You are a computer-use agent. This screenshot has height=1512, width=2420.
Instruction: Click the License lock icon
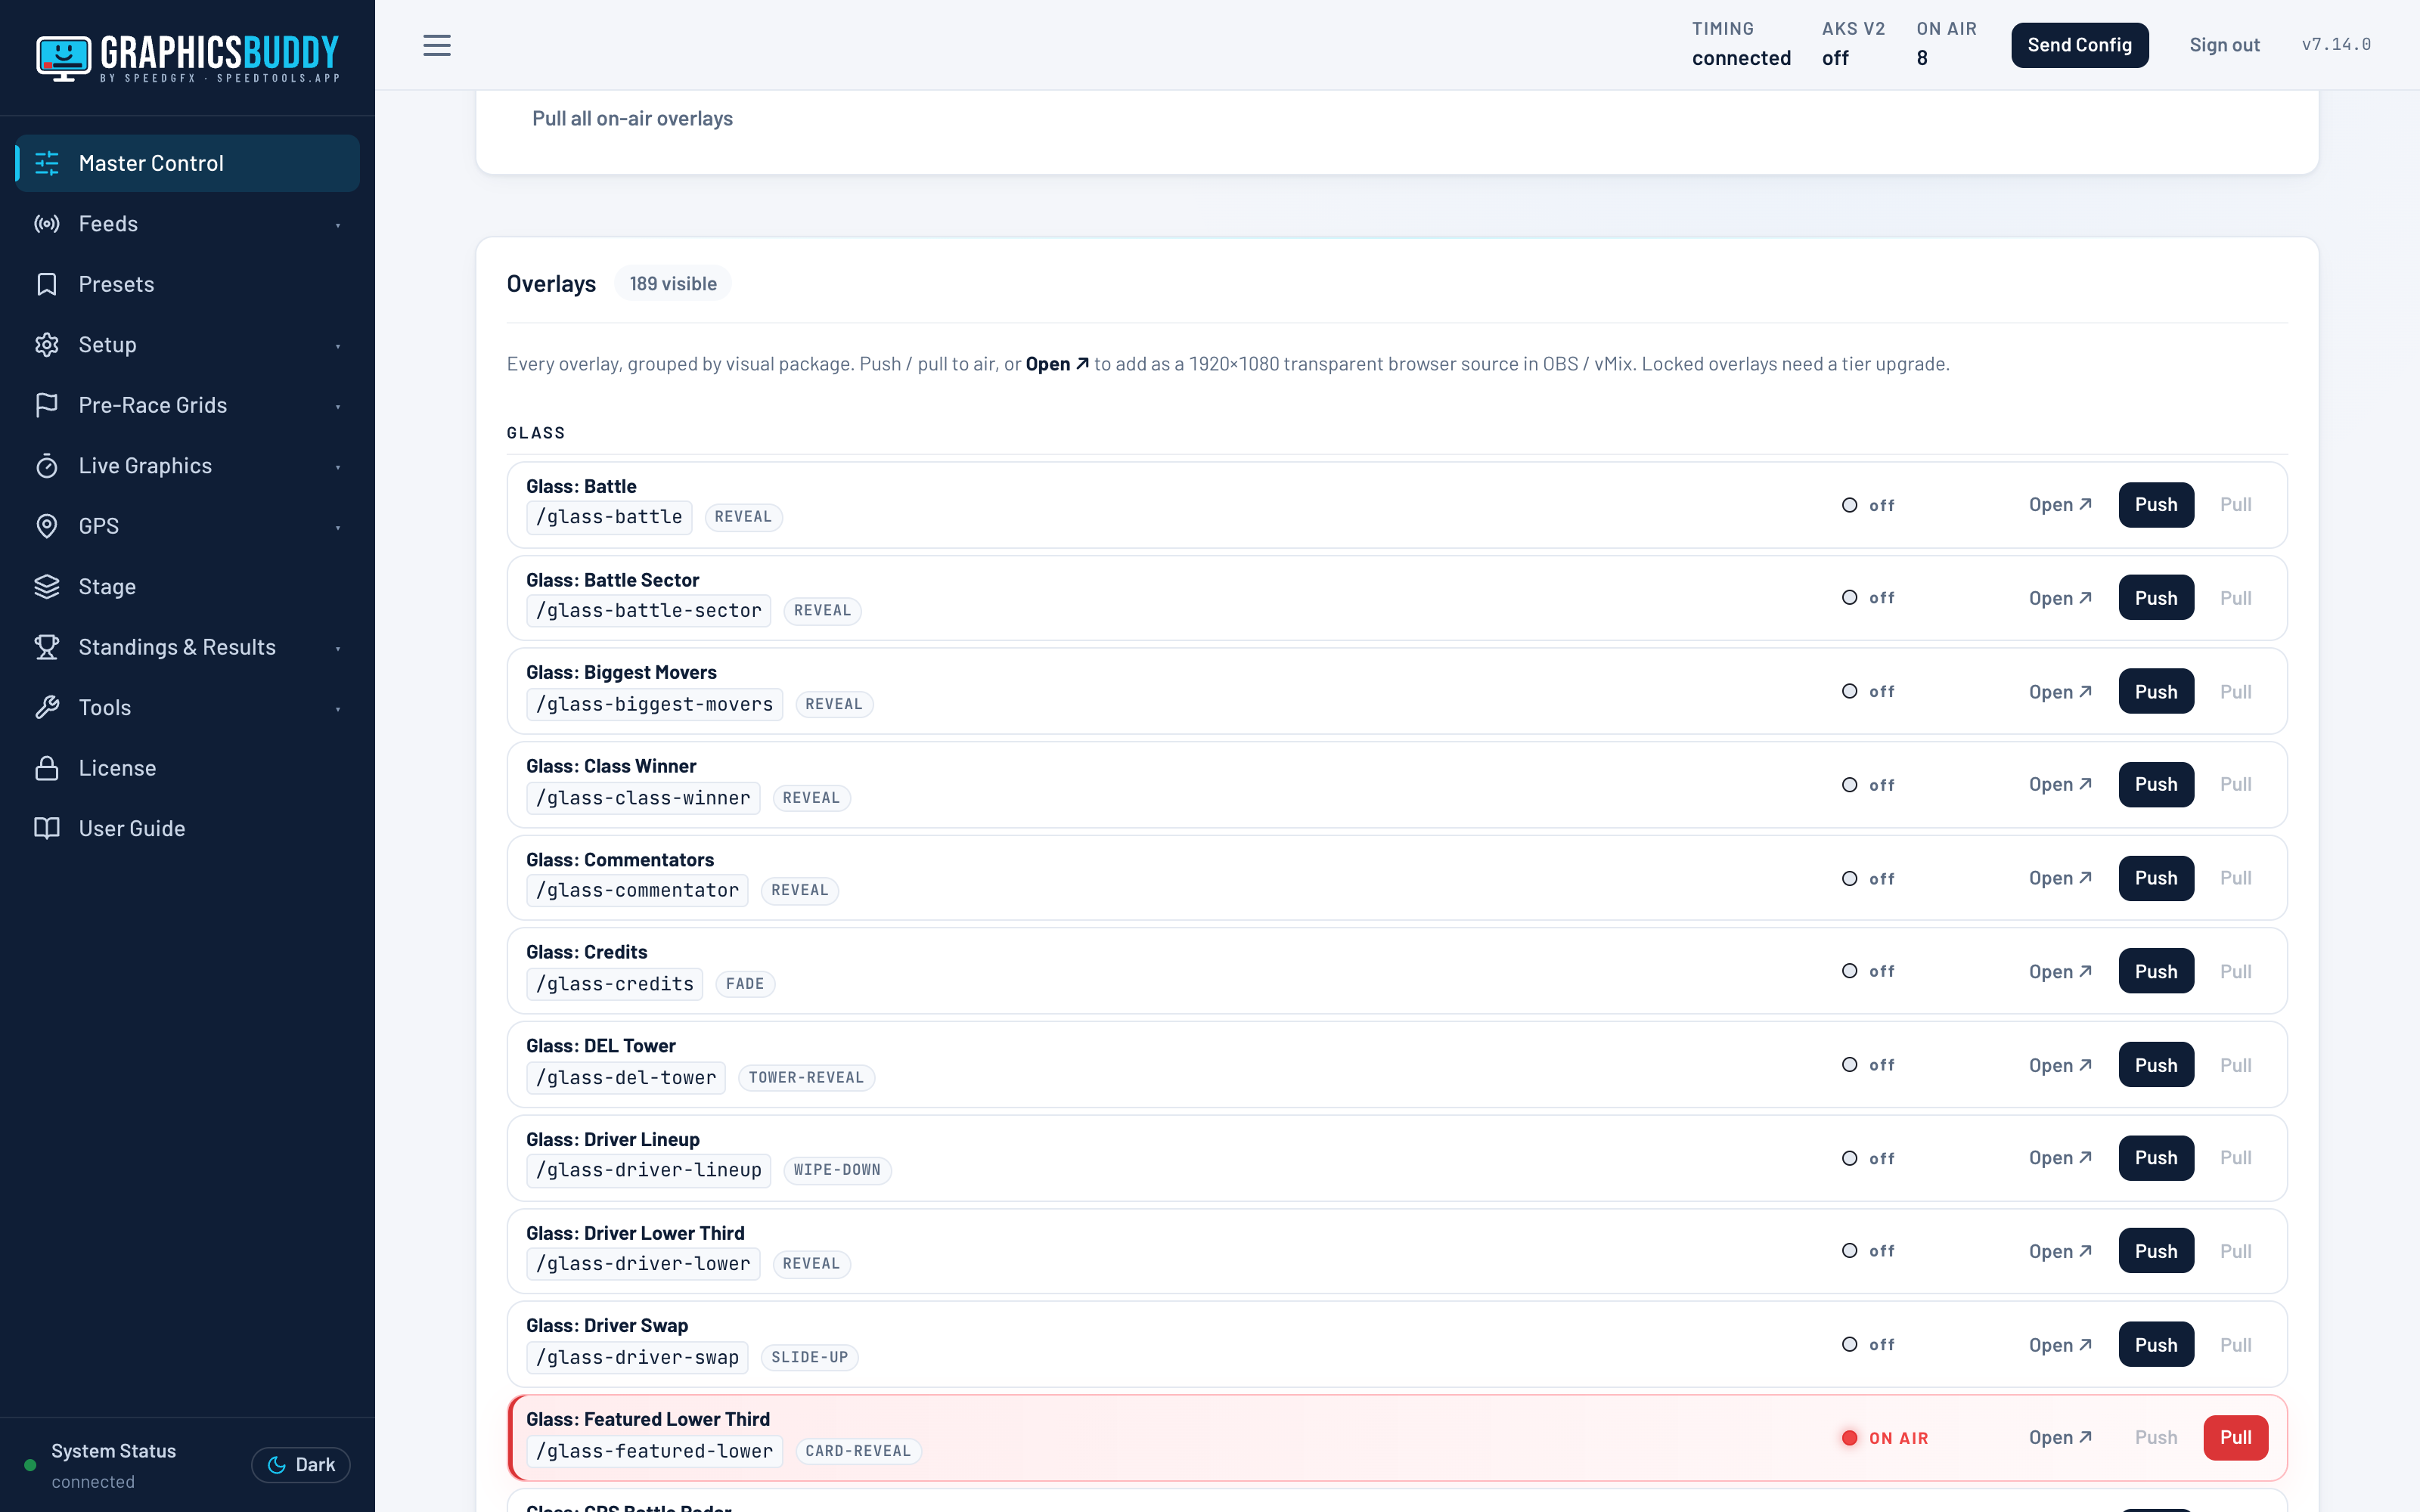tap(47, 768)
